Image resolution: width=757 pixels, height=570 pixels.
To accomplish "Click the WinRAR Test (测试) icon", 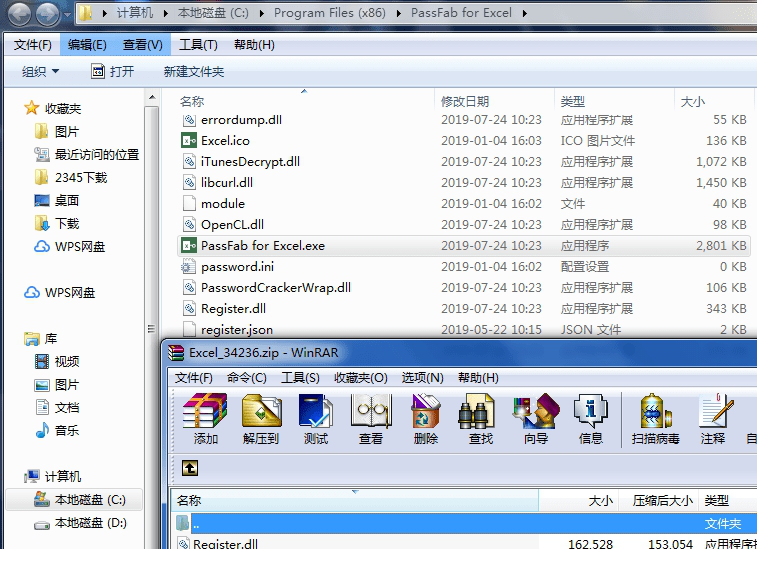I will pos(316,412).
